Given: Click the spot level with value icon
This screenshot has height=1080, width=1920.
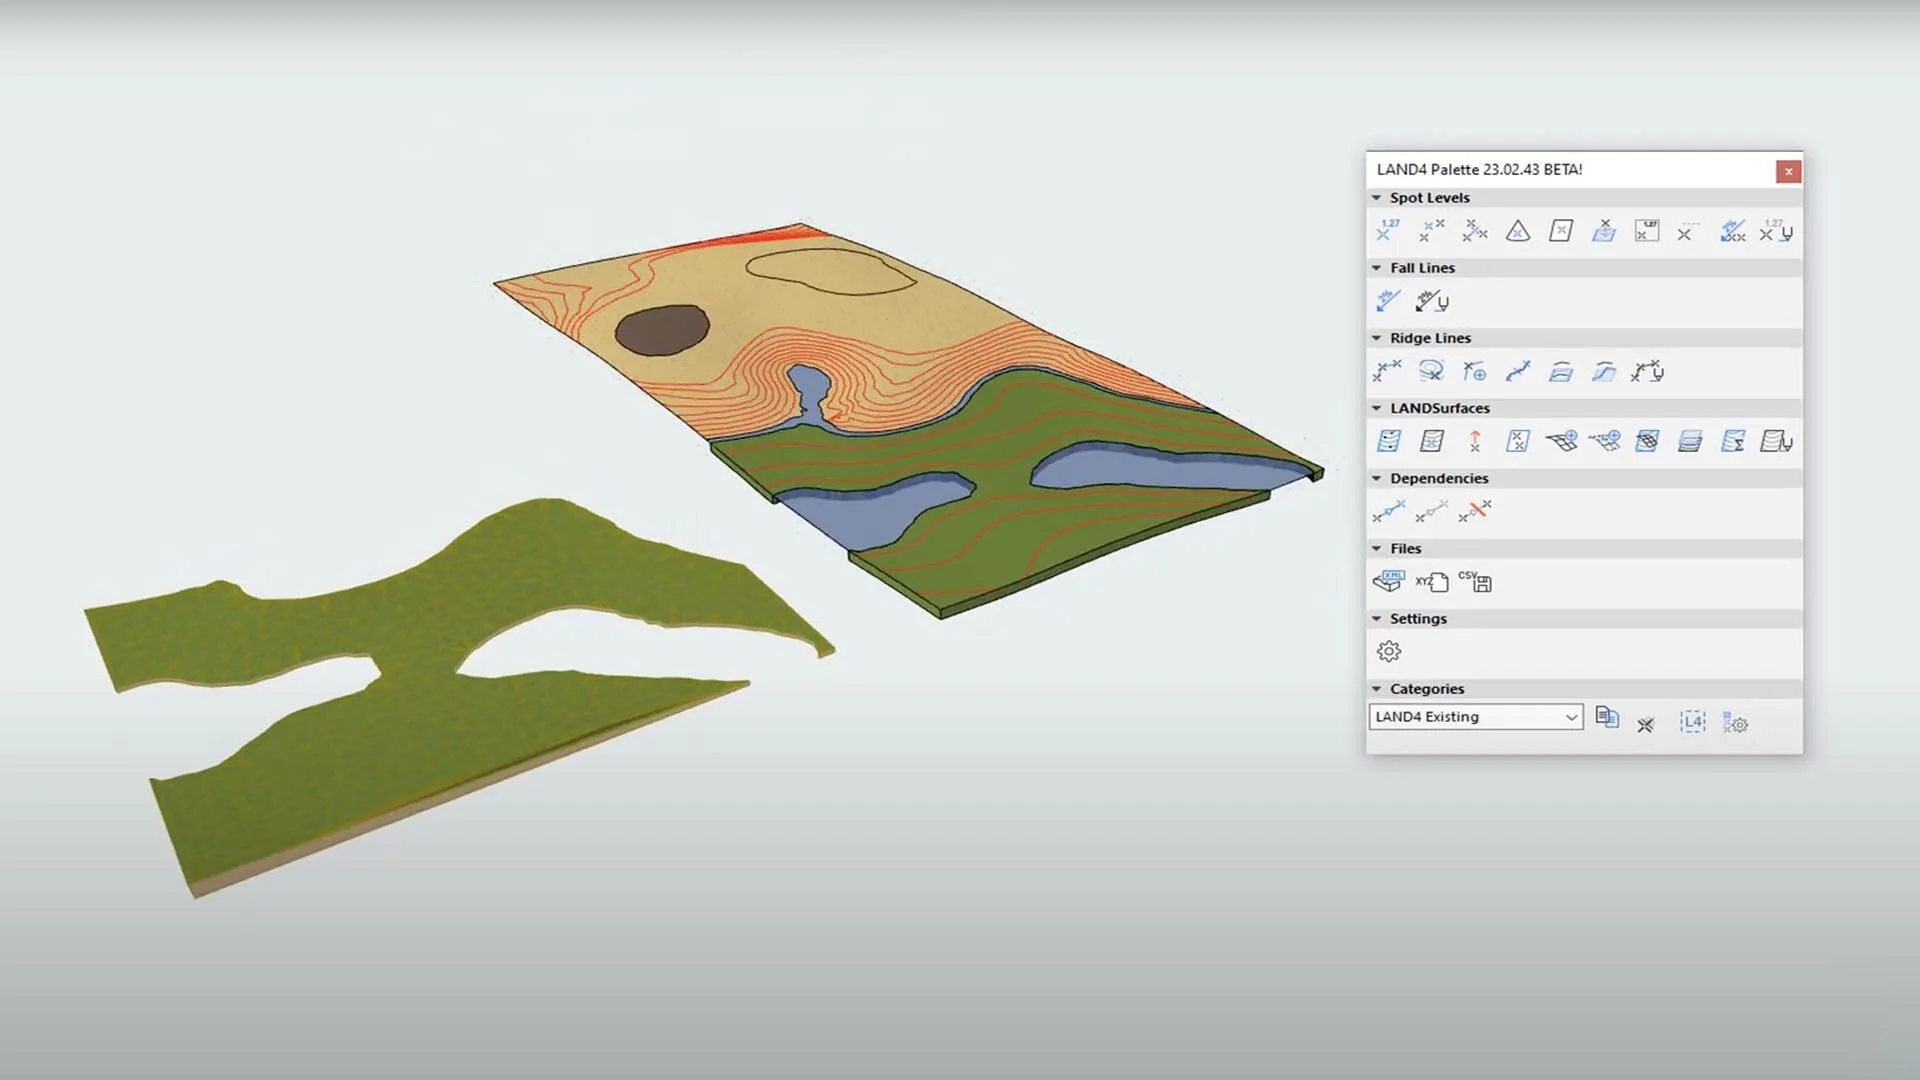Looking at the screenshot, I should pos(1388,231).
